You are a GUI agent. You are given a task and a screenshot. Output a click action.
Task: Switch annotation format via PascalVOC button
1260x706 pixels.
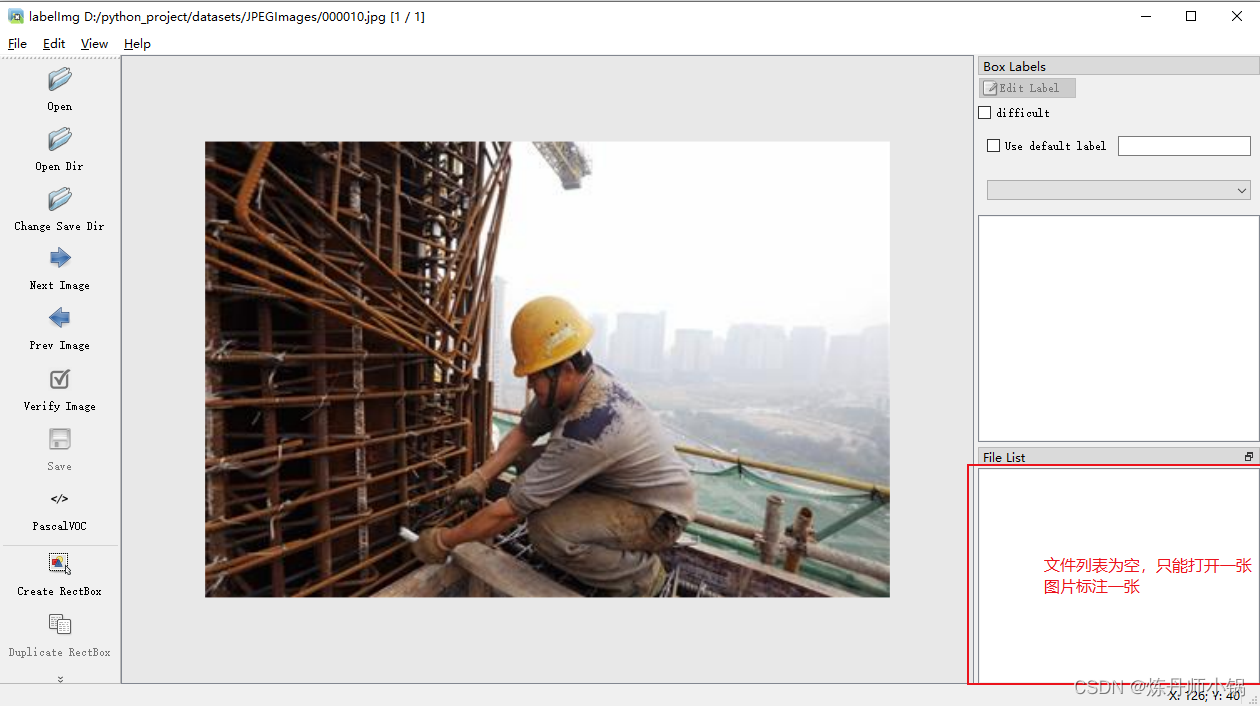[x=58, y=510]
